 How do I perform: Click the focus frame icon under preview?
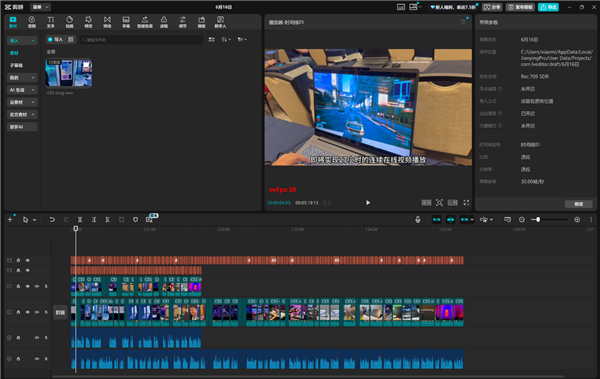click(439, 203)
